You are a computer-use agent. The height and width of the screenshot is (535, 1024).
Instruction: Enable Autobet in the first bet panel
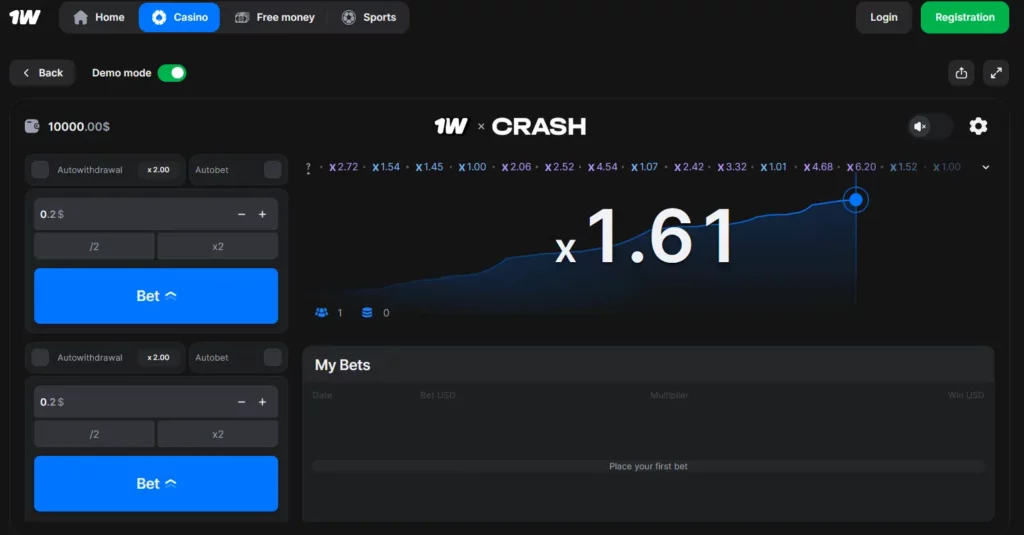272,170
